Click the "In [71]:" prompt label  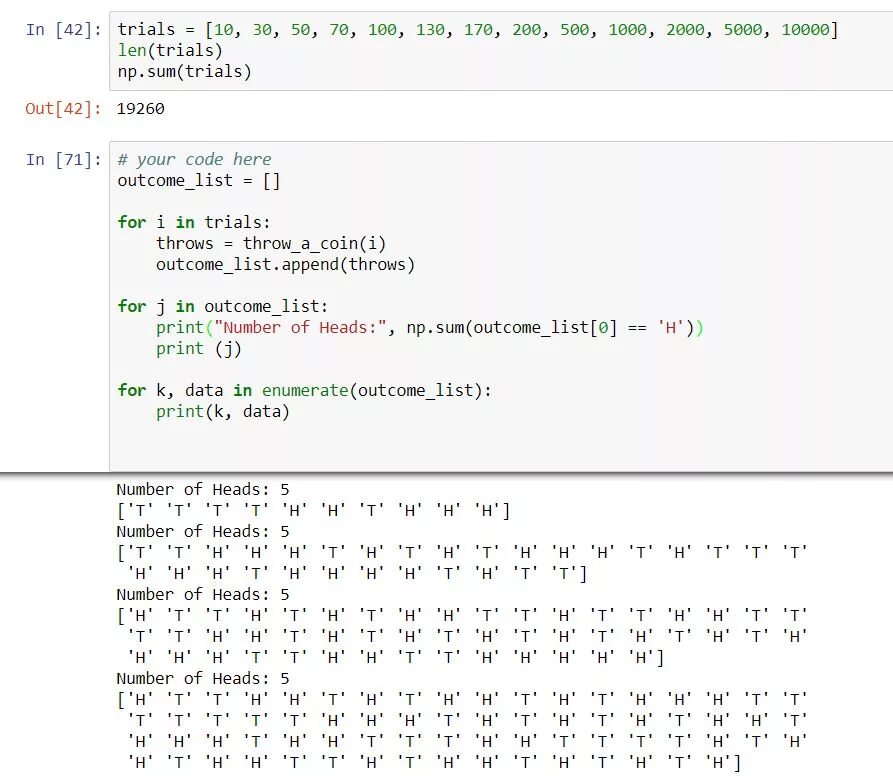(63, 159)
